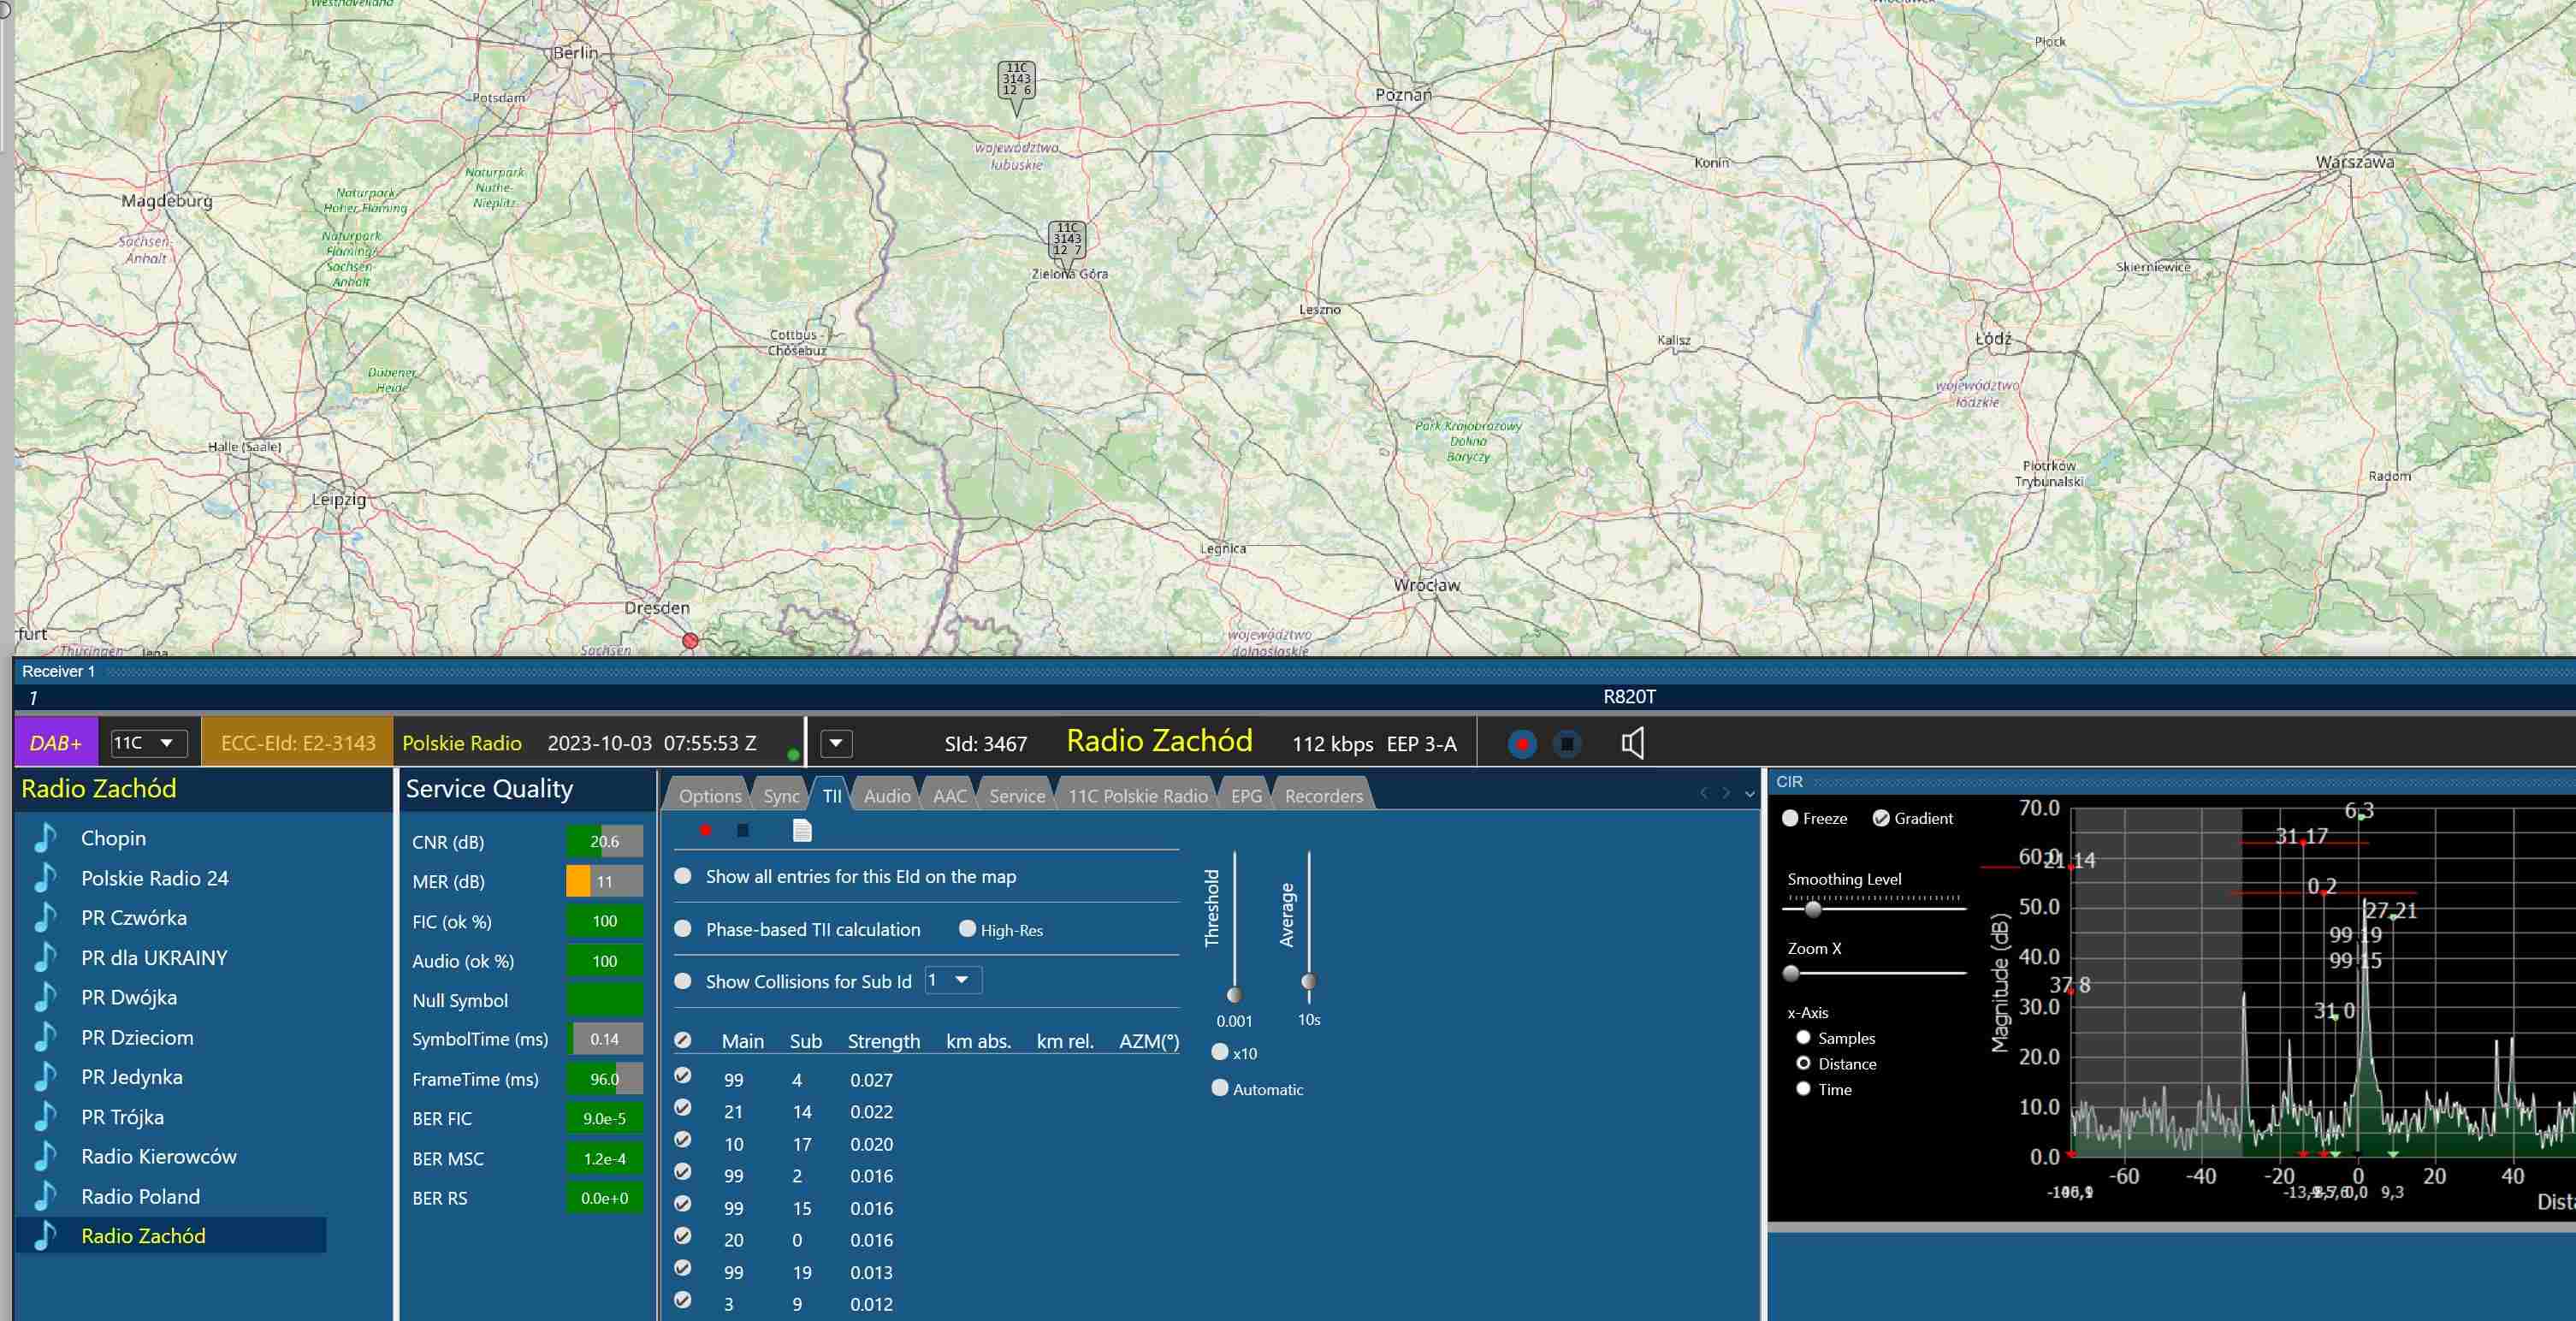The width and height of the screenshot is (2576, 1321).
Task: Click the note icon beside Radio Poland
Action: [45, 1196]
